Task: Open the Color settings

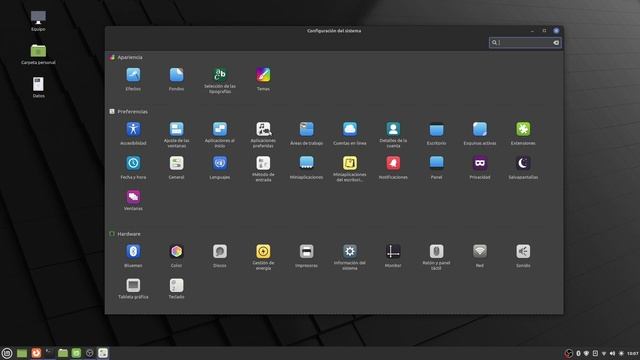Action: (x=176, y=256)
